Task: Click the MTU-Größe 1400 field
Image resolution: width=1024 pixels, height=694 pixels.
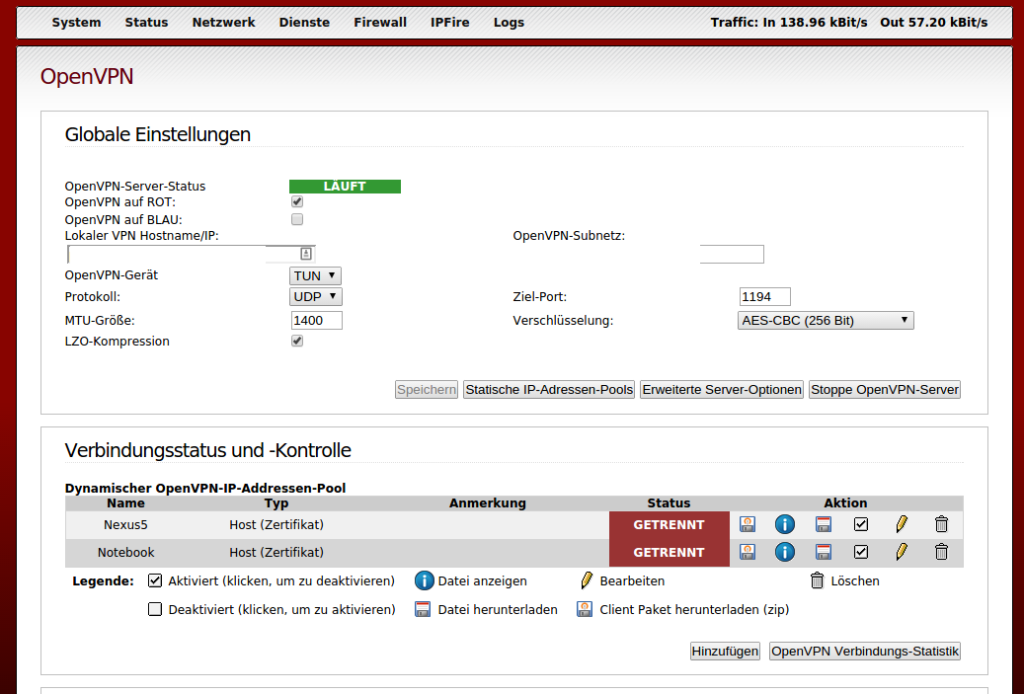Action: tap(316, 321)
